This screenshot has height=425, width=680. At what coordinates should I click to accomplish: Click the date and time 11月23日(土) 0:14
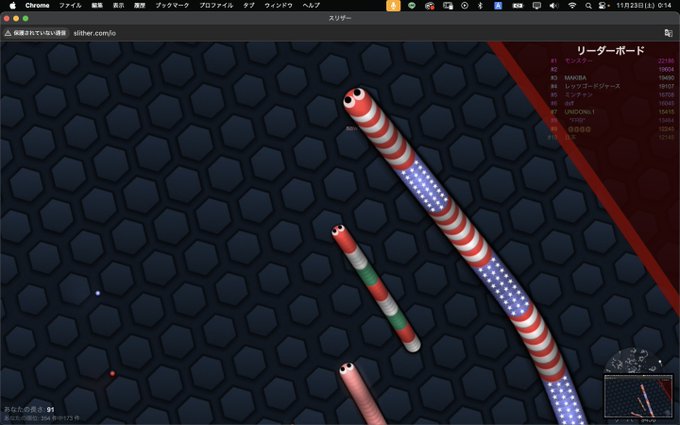pos(644,6)
